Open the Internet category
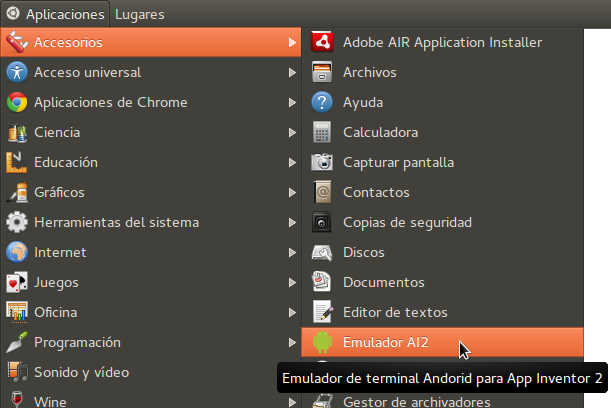 coord(151,252)
